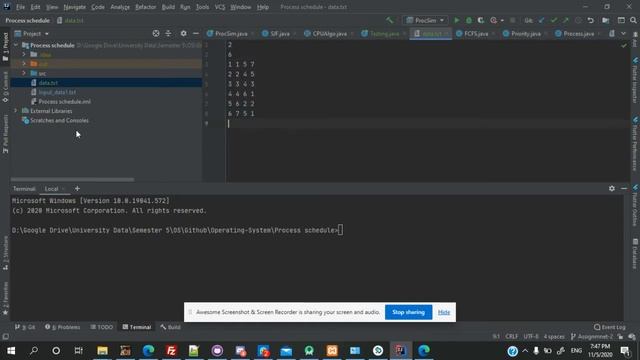Click the locate-file target icon in Project panel
This screenshot has height=360, width=640.
click(156, 33)
